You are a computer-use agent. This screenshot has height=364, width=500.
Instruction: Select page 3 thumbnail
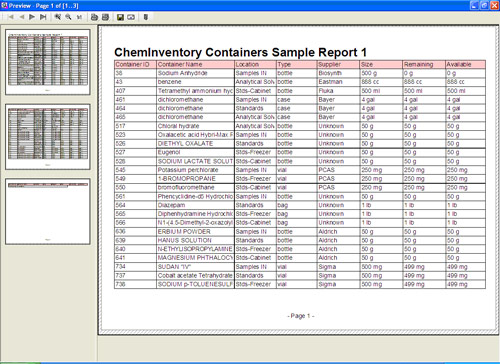(48, 211)
